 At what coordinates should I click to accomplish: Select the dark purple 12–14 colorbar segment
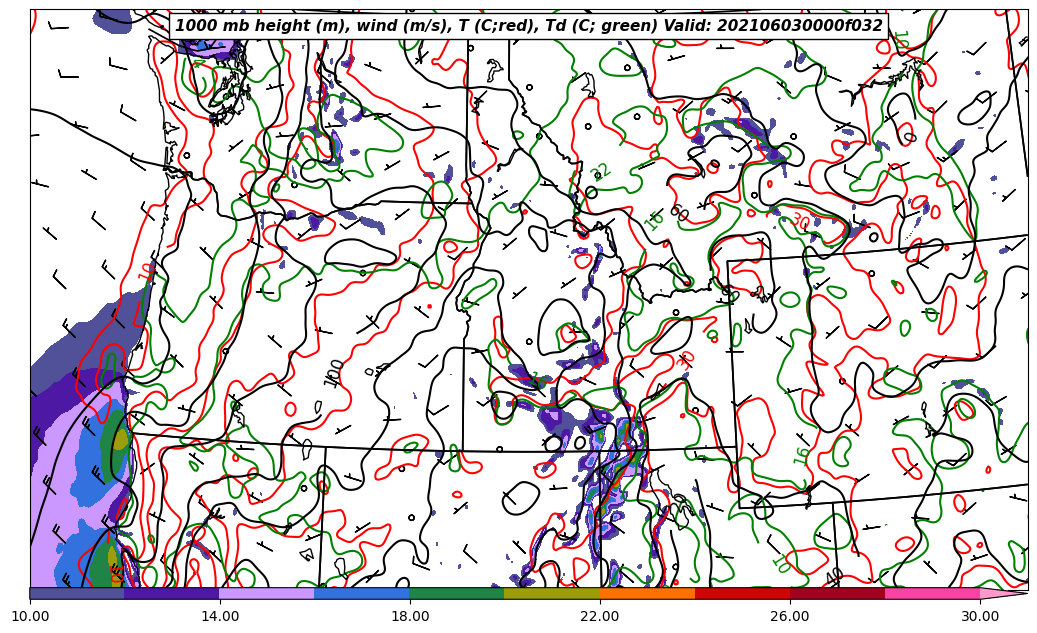pos(172,593)
